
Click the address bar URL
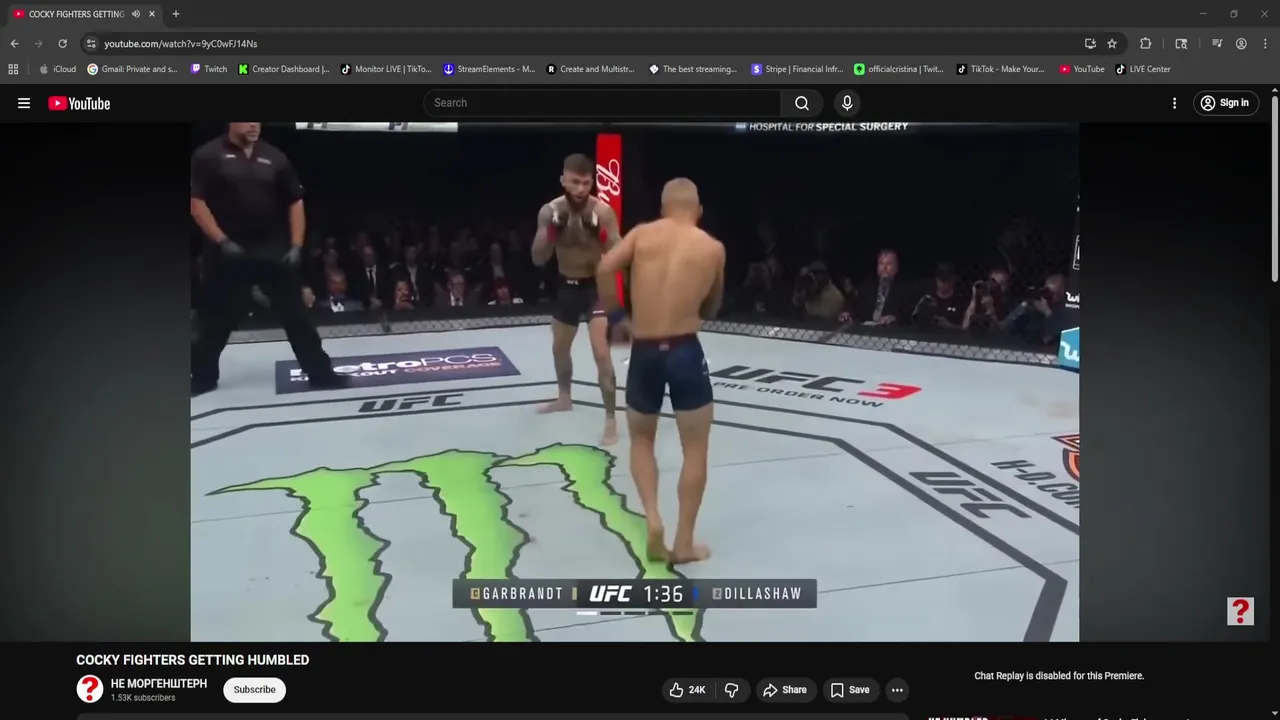(181, 44)
